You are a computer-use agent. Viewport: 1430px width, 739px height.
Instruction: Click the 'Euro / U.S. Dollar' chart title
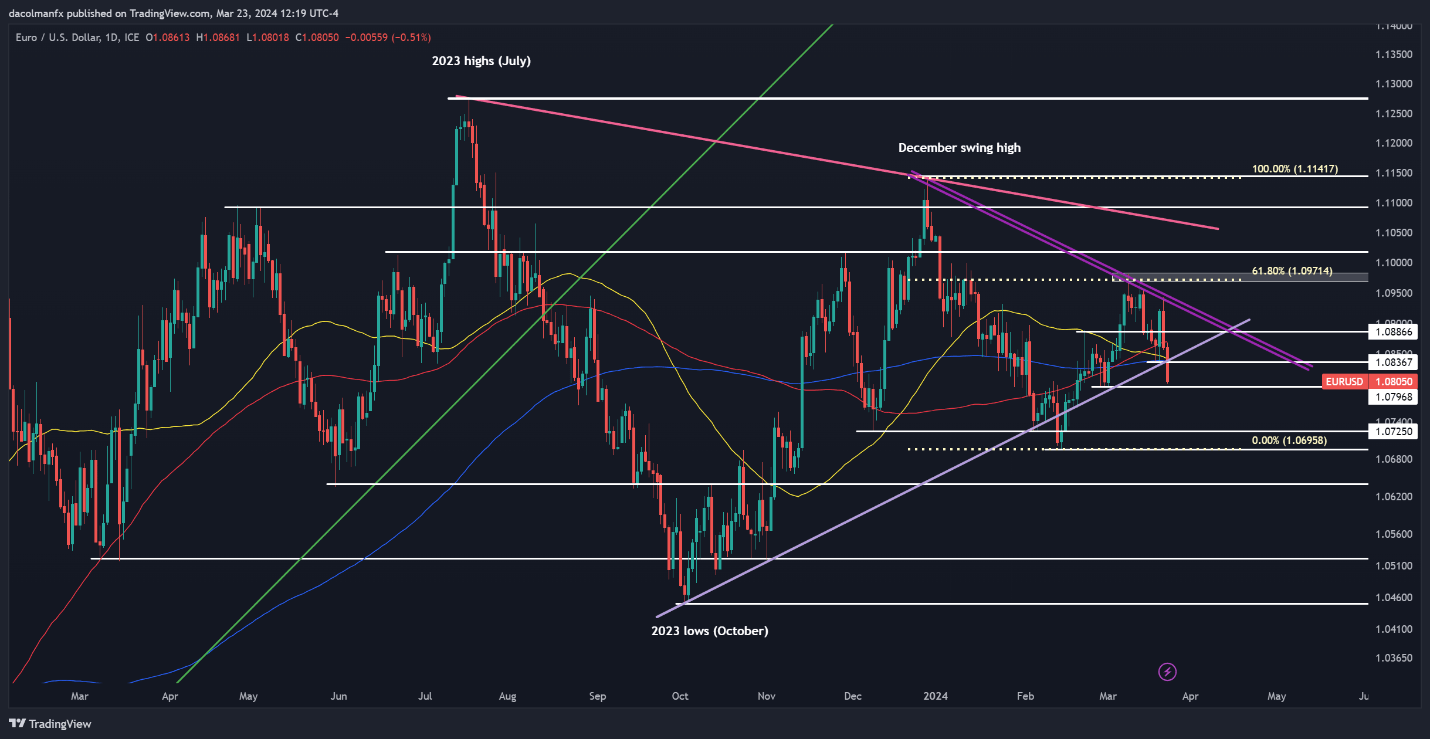pyautogui.click(x=57, y=37)
